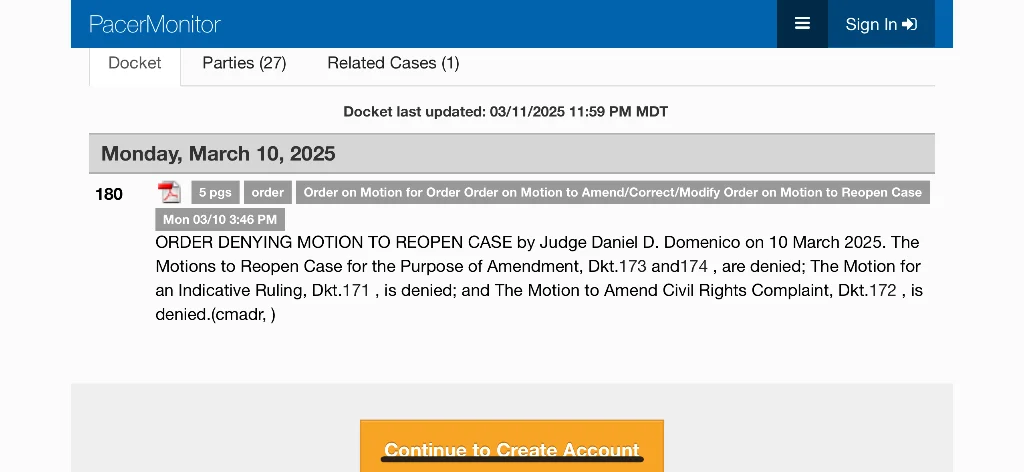Click the 'Monday, March 10, 2025' date header
This screenshot has height=472, width=1024.
click(218, 154)
